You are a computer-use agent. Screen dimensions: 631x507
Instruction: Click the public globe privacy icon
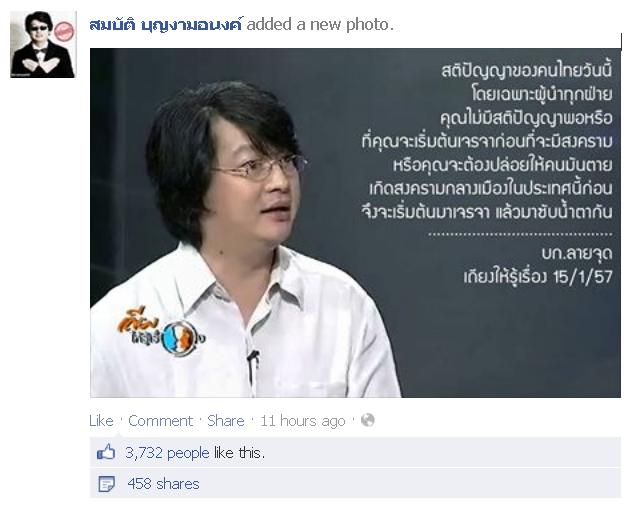(368, 420)
